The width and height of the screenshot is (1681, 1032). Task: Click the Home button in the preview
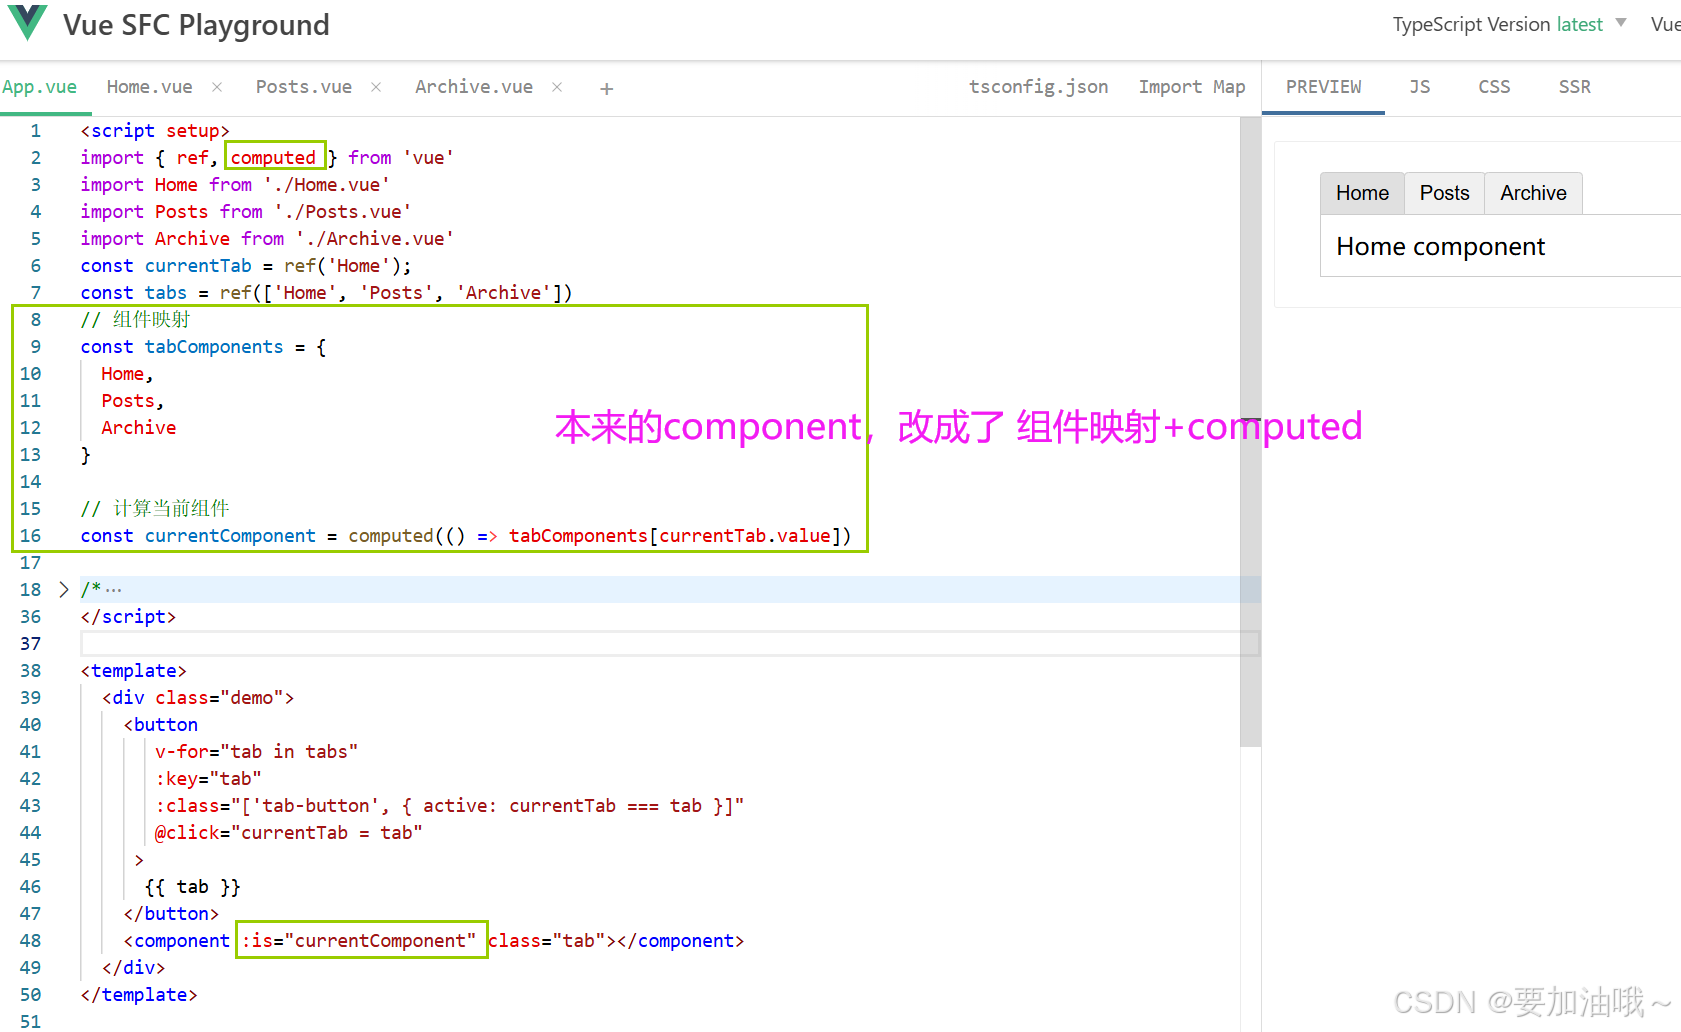point(1362,192)
